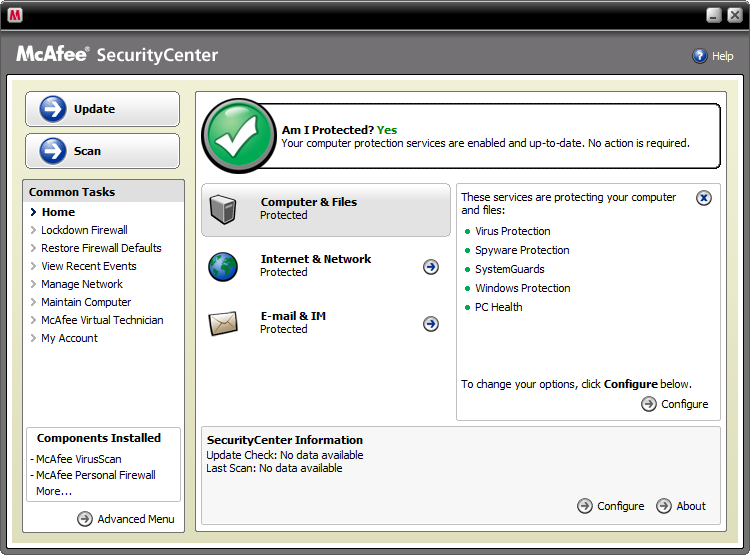This screenshot has height=555, width=750.
Task: Close the protection services details panel
Action: click(704, 198)
